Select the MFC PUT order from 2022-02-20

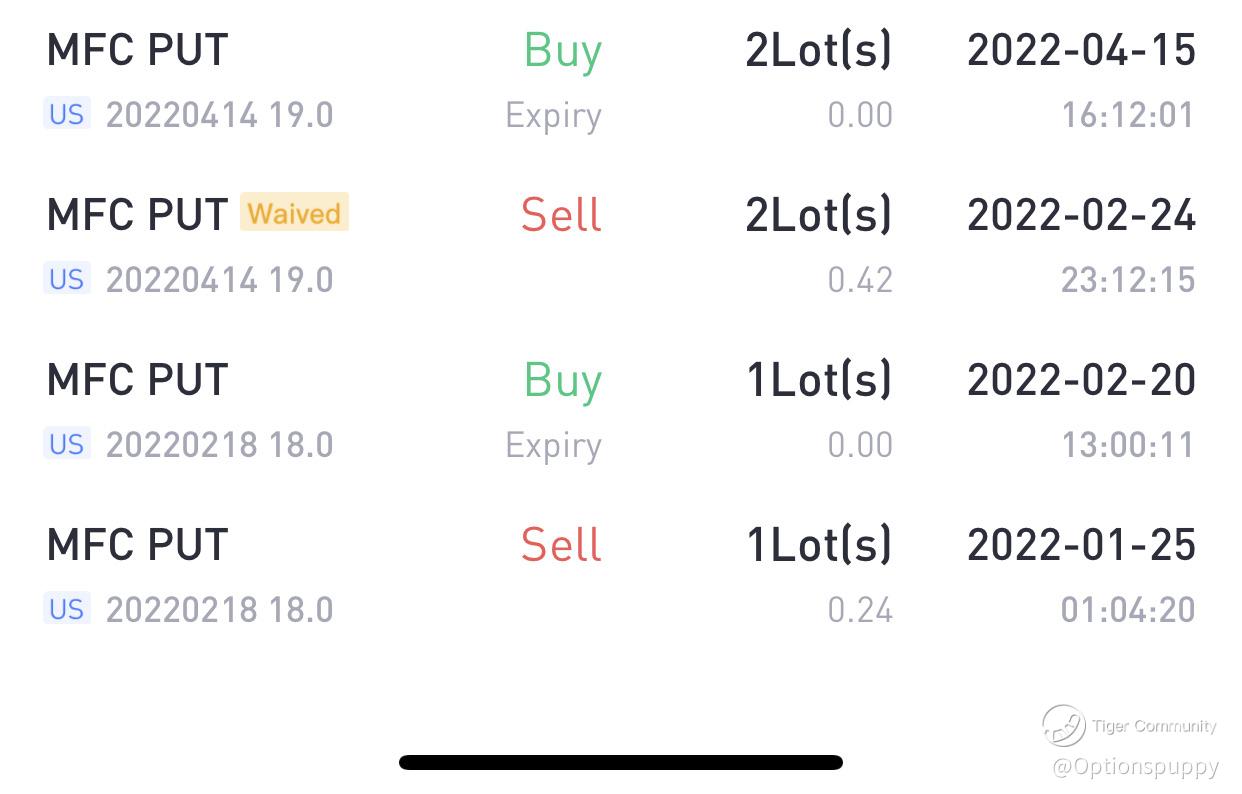coord(138,380)
